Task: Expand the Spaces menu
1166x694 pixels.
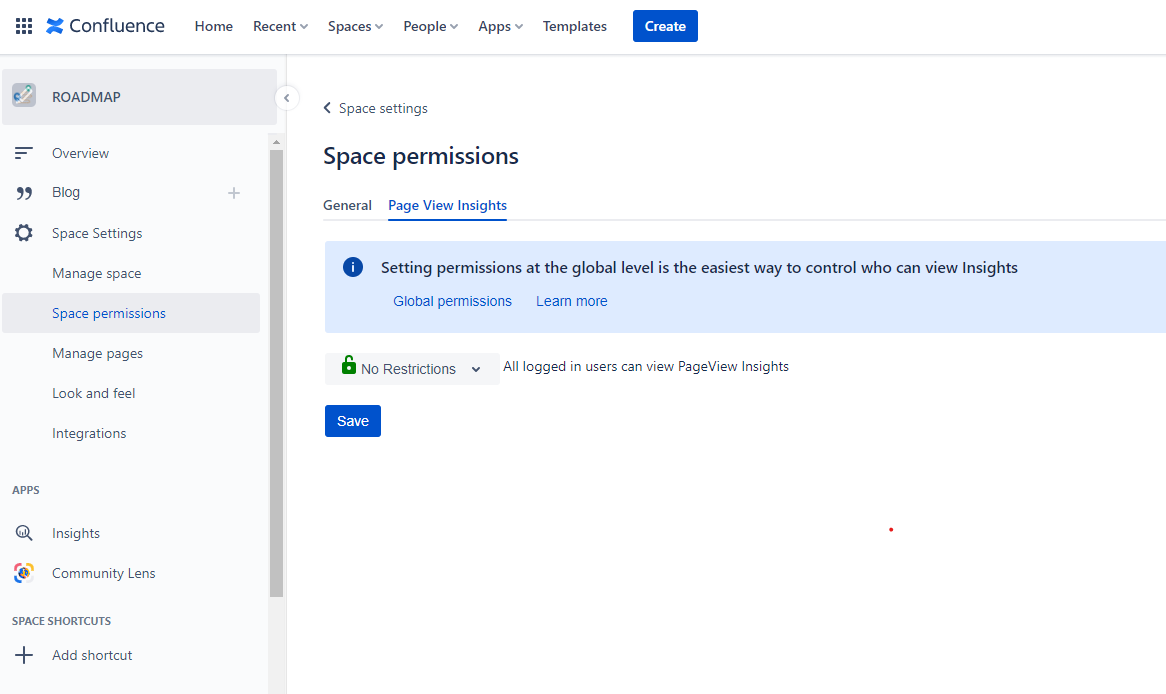Action: click(354, 26)
